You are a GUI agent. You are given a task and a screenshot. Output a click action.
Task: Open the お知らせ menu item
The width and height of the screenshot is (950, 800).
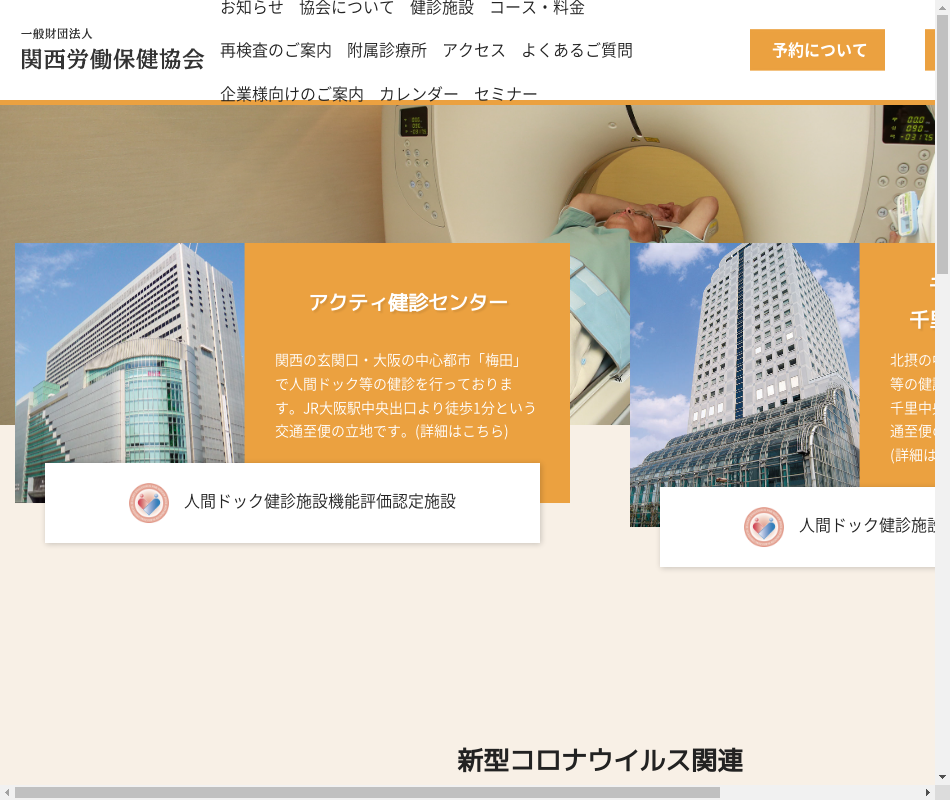[x=252, y=8]
